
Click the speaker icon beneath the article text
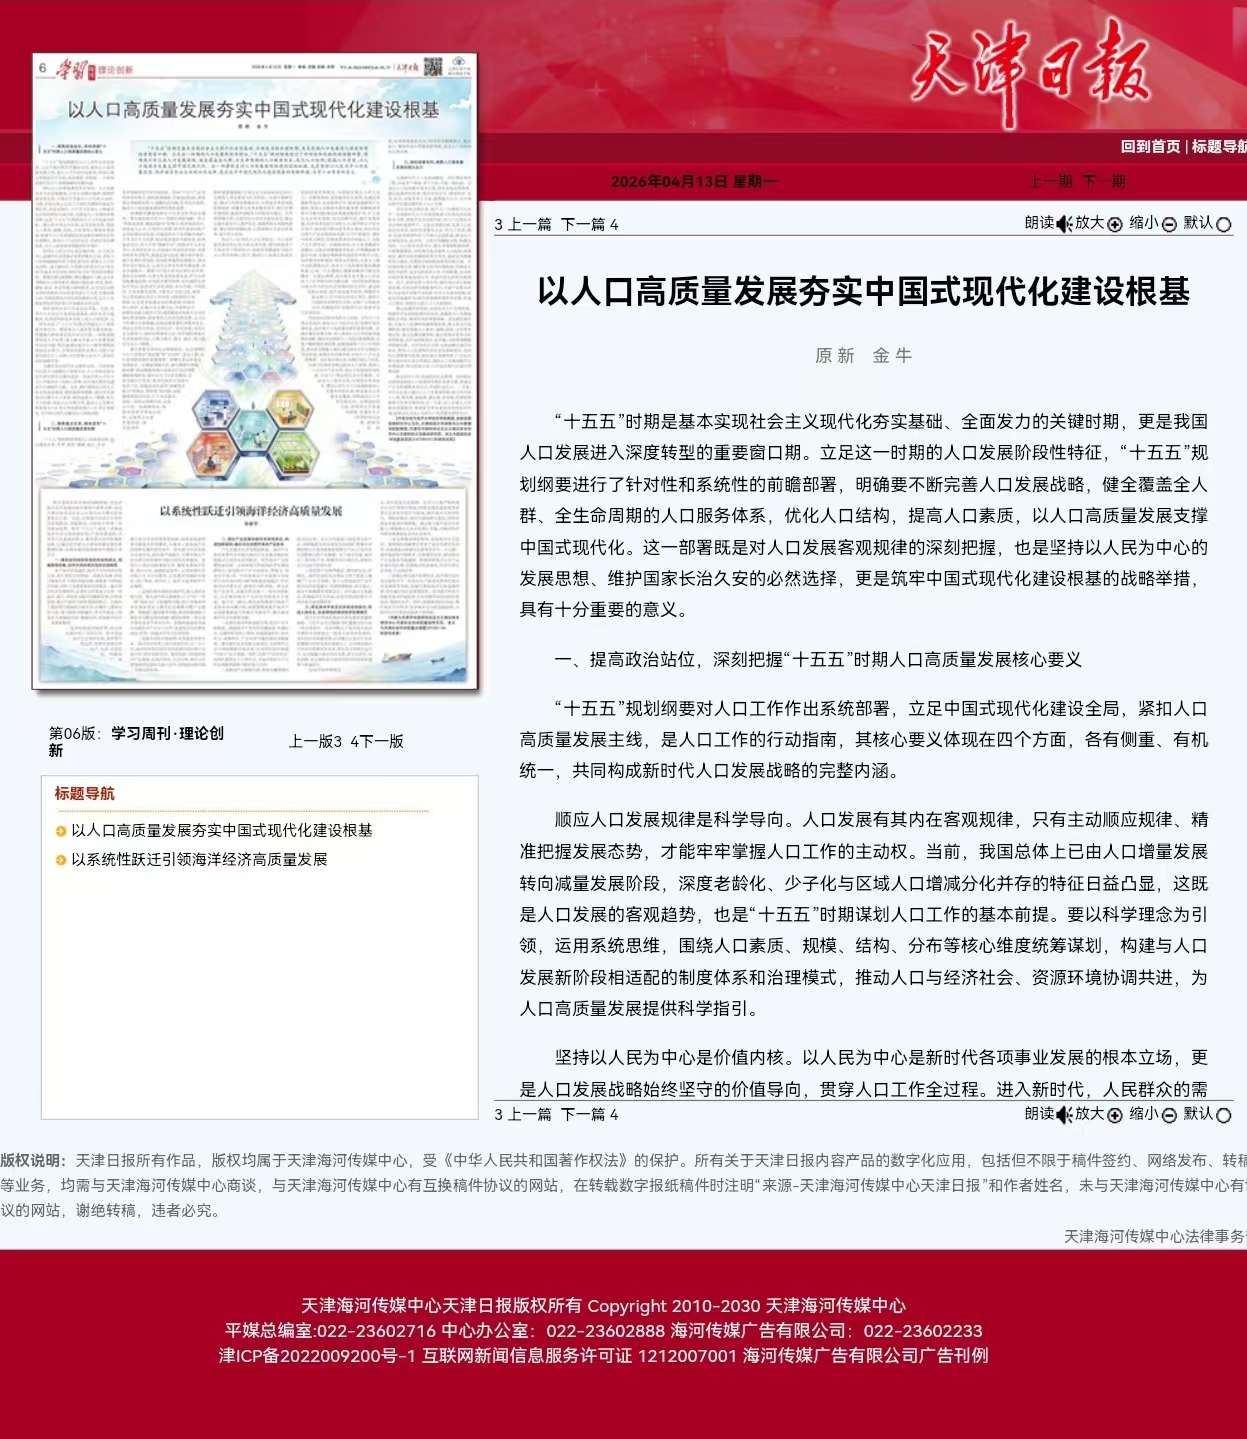coord(1064,1114)
